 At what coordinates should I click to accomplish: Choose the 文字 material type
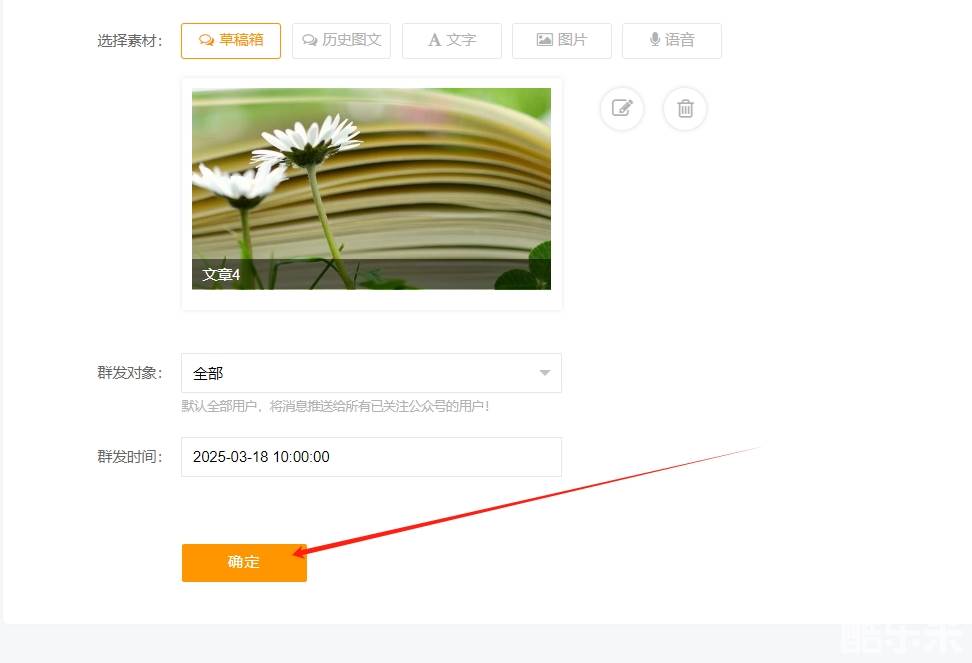point(451,41)
